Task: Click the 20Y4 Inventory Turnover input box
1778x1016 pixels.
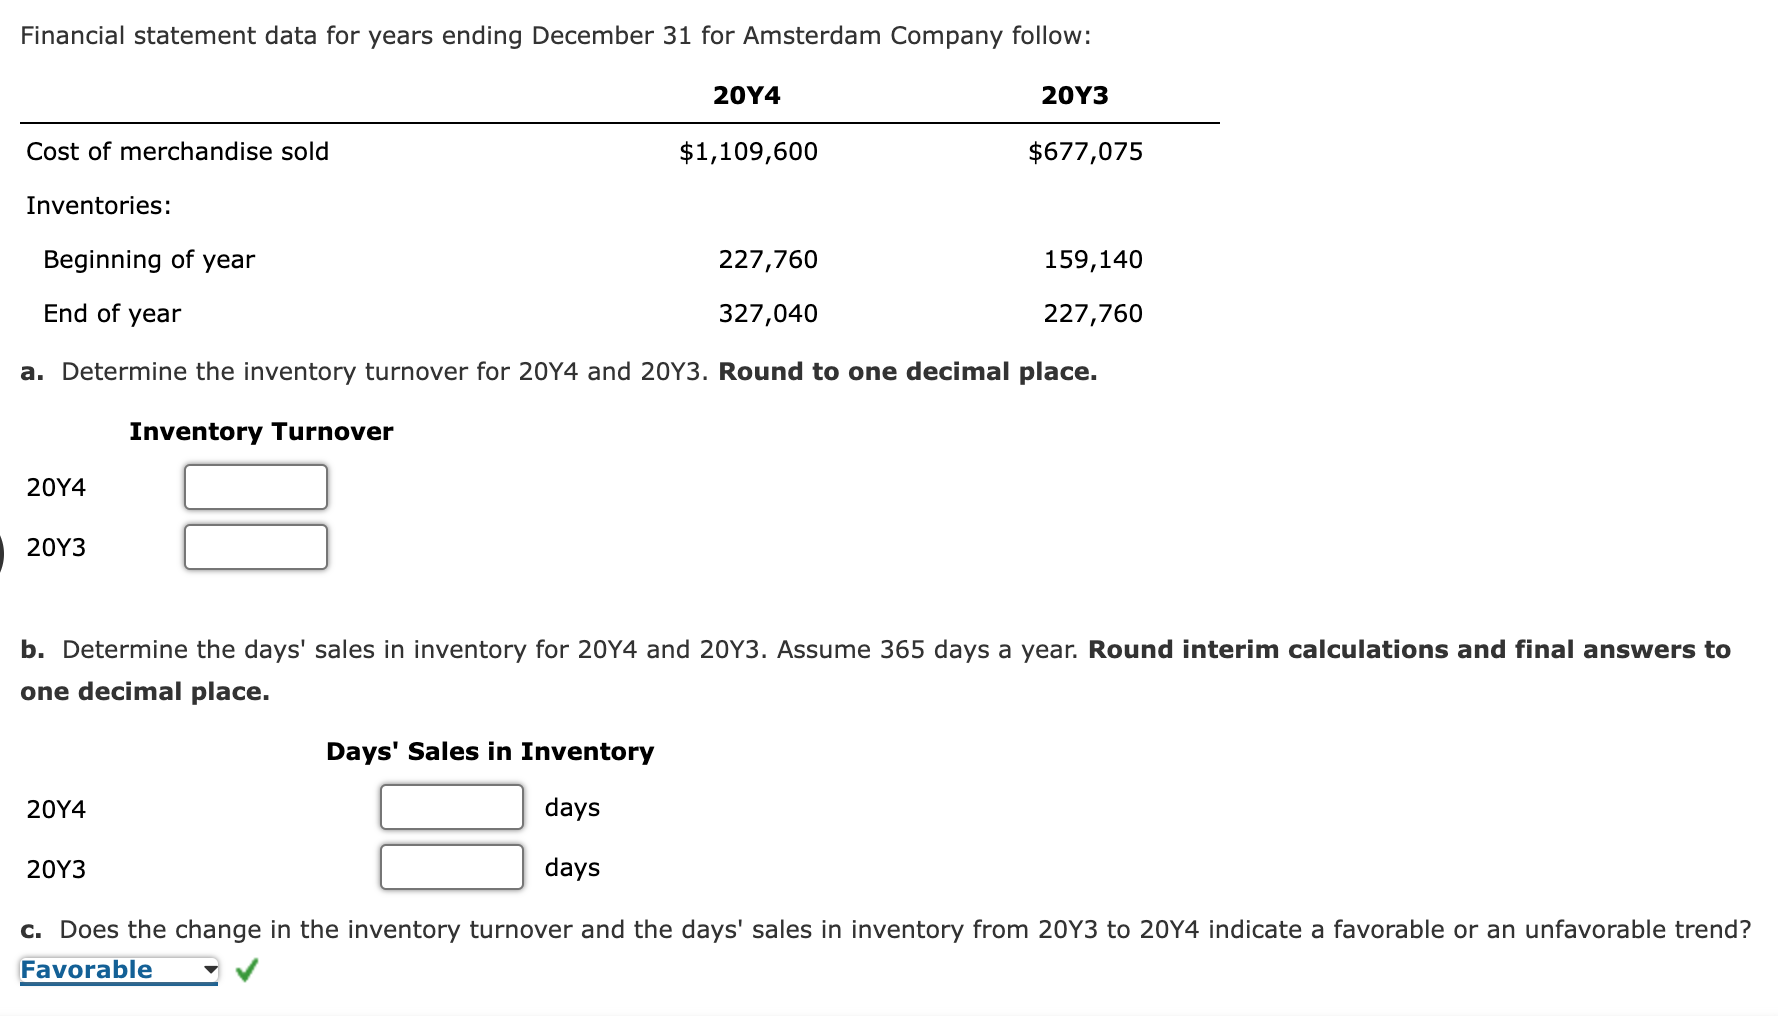Action: 255,487
